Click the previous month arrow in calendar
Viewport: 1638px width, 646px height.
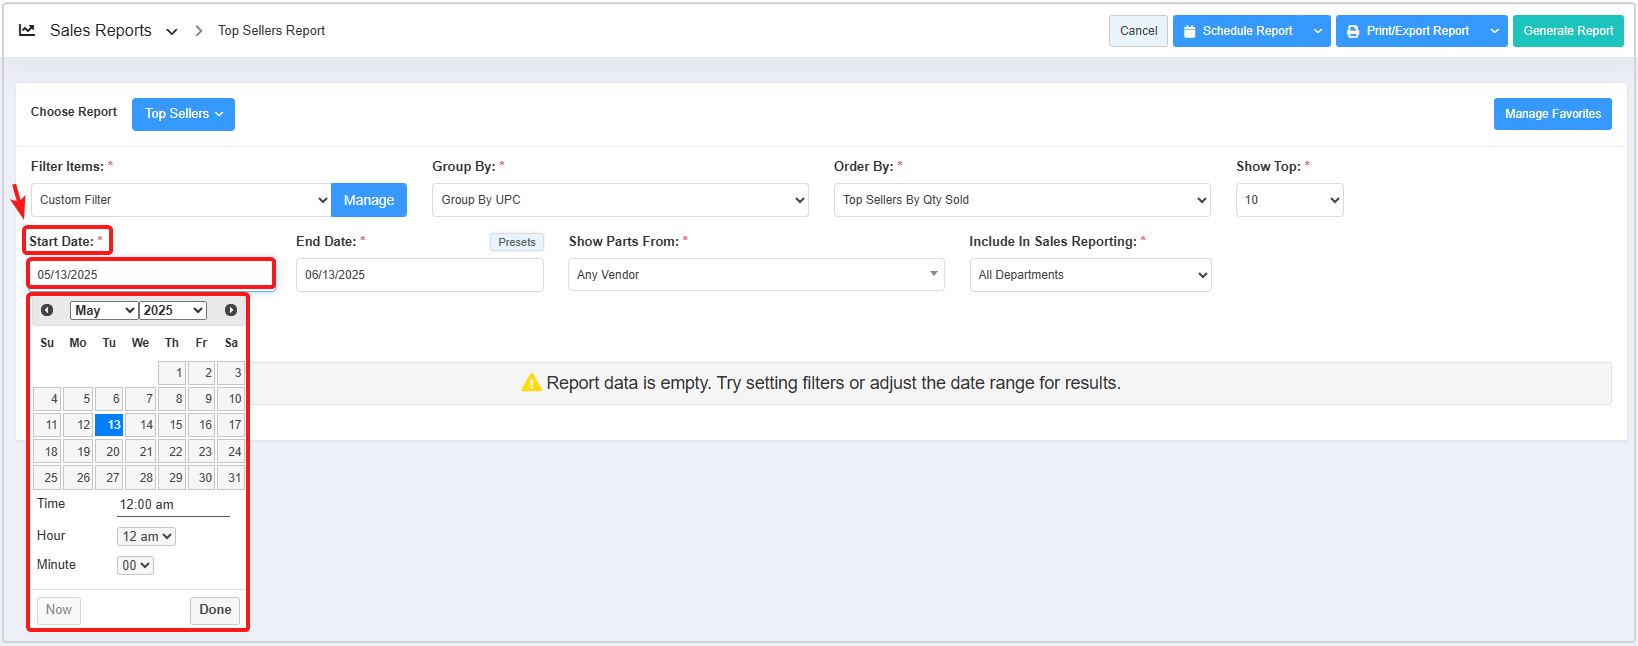point(47,310)
